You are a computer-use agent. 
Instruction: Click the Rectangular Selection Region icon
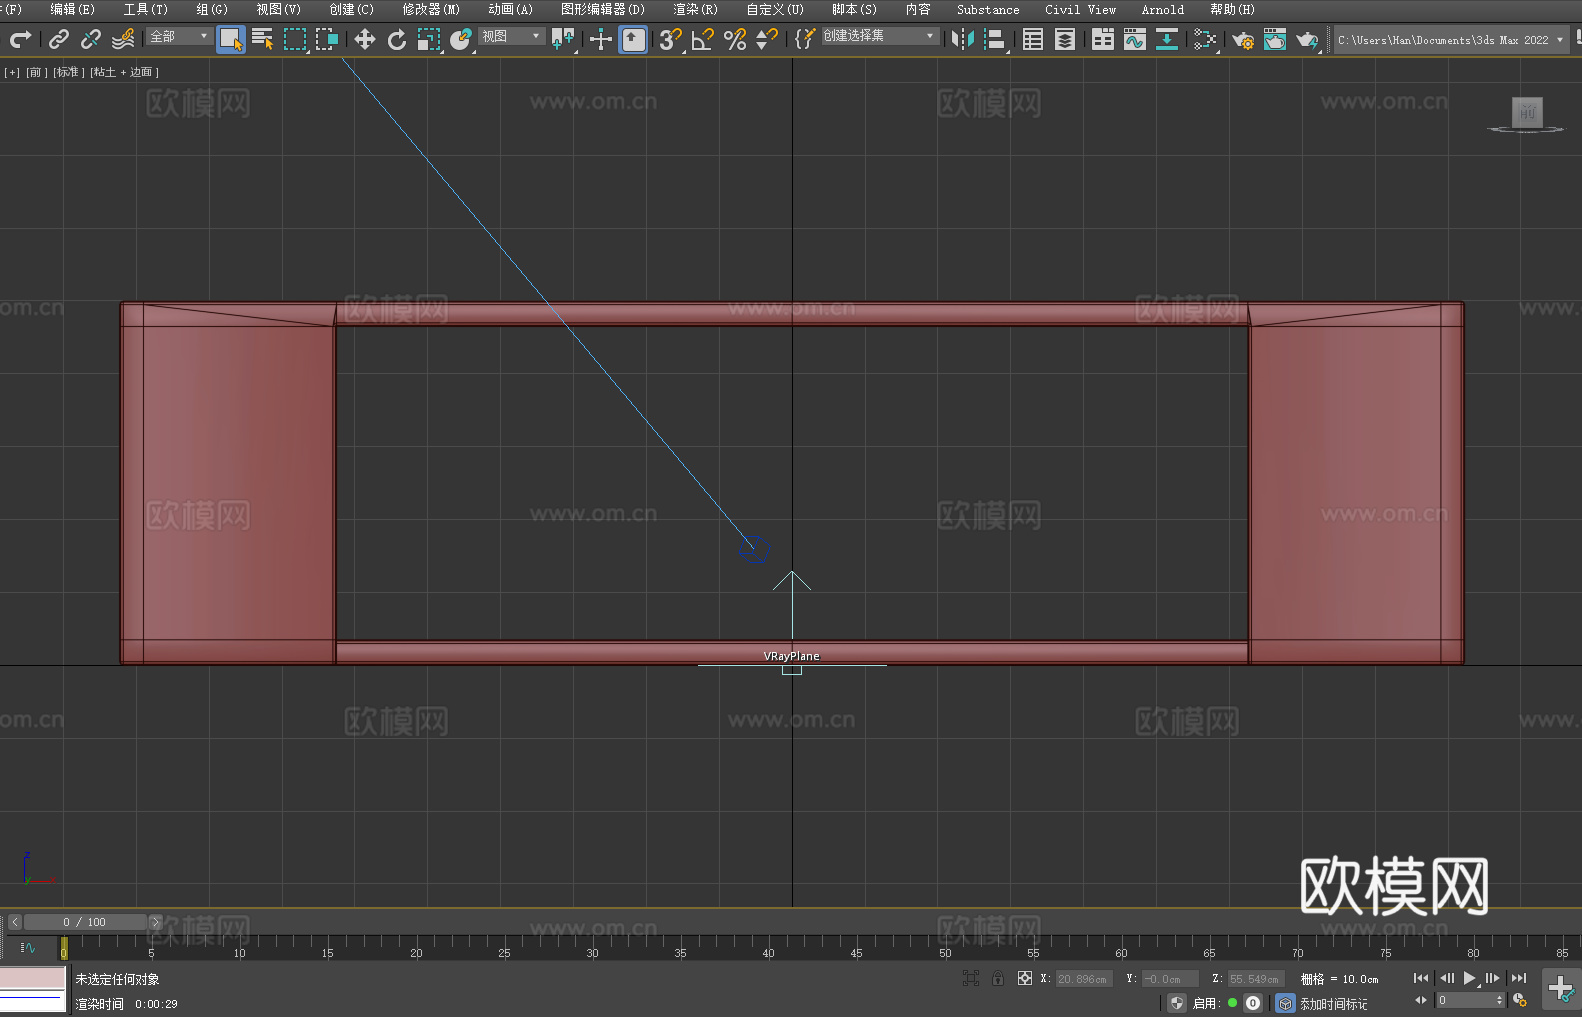point(295,39)
